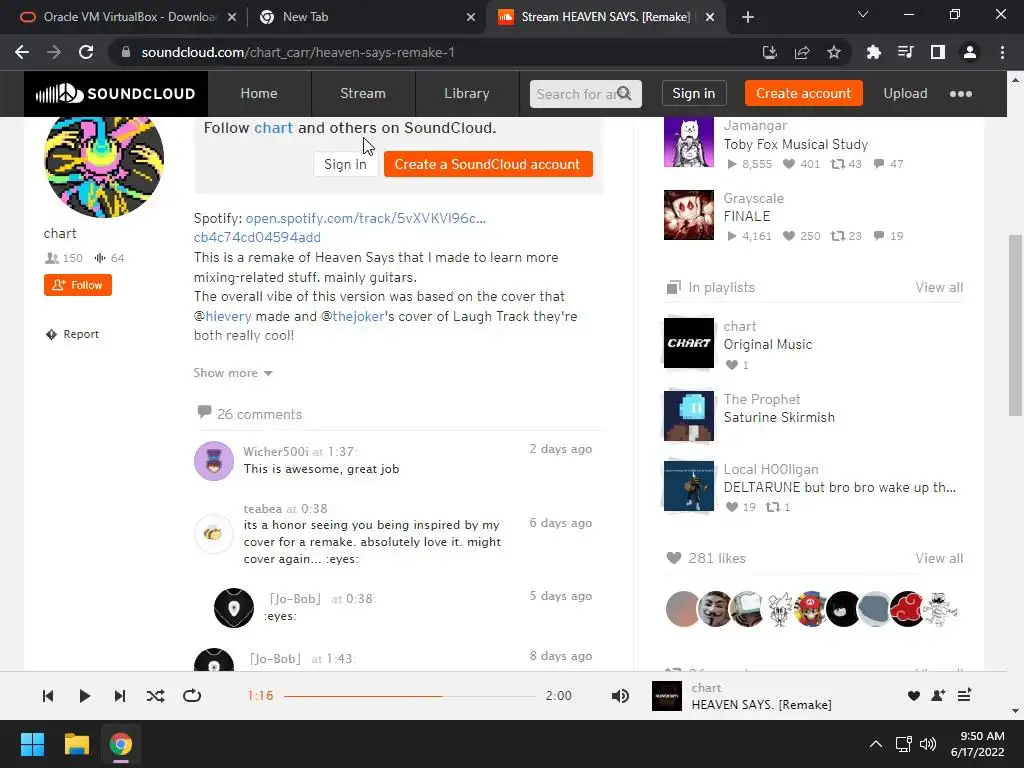The image size is (1024, 768).
Task: Go back in browser history
Action: [22, 52]
